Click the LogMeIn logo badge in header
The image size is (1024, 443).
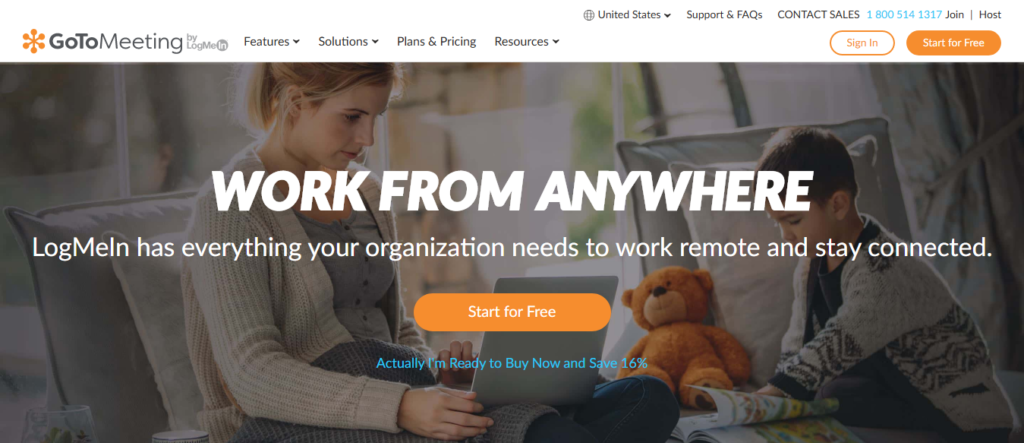point(207,42)
